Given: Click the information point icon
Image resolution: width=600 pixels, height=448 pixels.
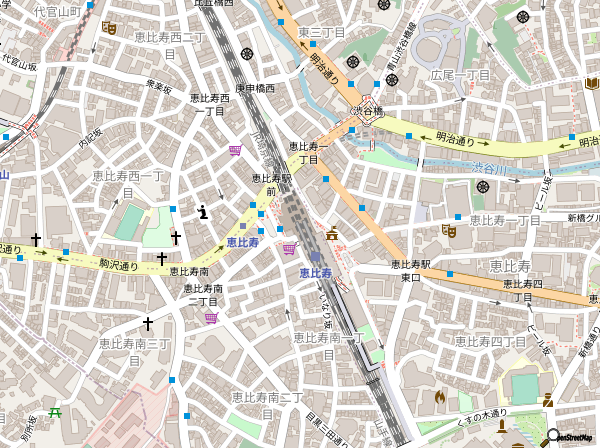Looking at the screenshot, I should (203, 211).
